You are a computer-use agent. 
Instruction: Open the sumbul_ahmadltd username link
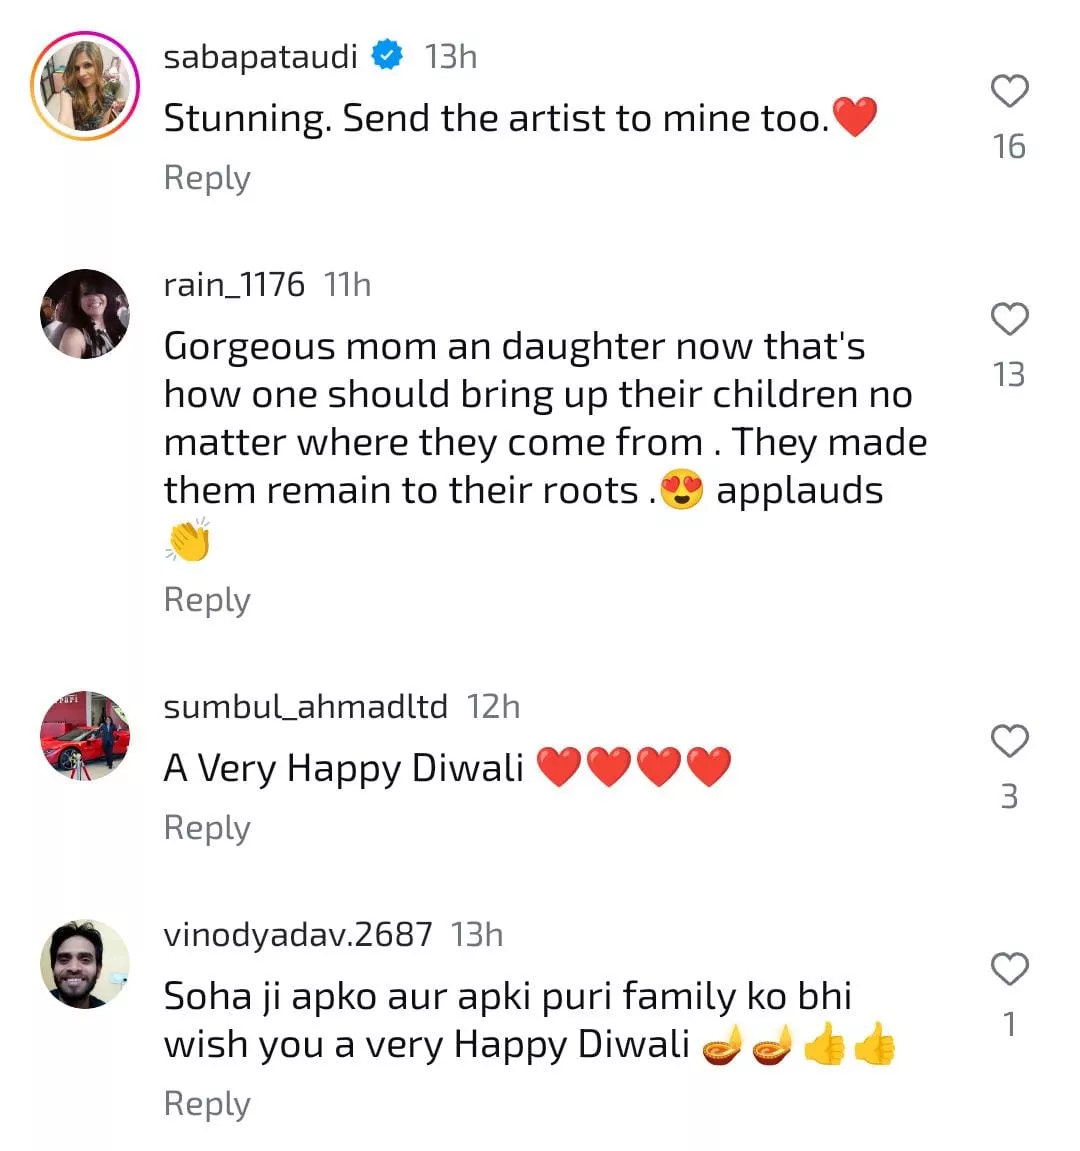click(x=305, y=707)
